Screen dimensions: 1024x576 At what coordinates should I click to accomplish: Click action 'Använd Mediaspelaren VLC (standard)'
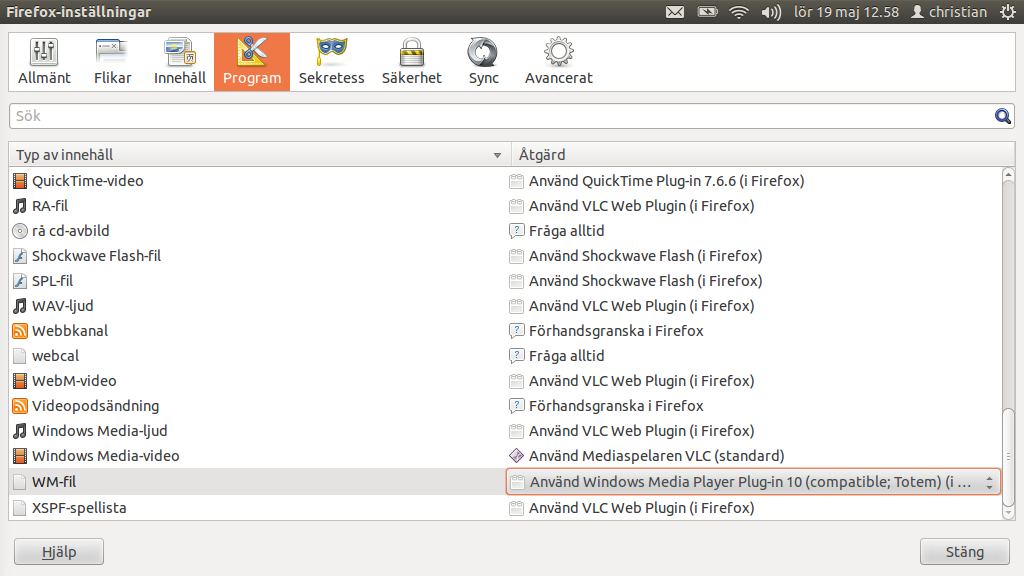coord(656,456)
